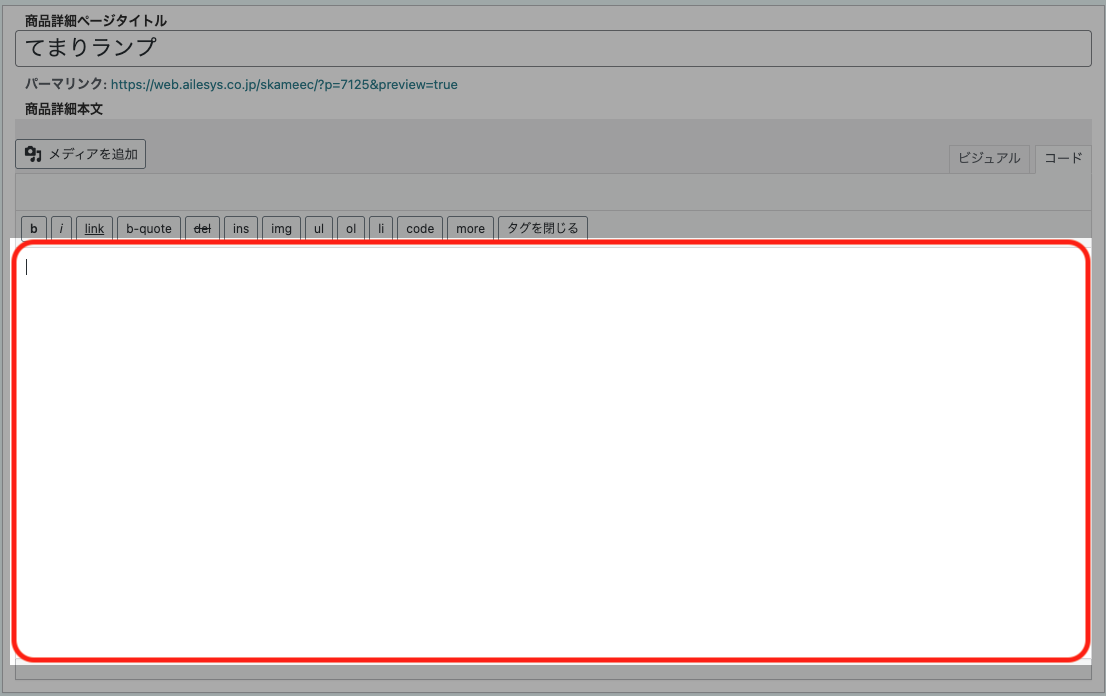The width and height of the screenshot is (1106, 696).
Task: Click the ul unordered list button
Action: coord(319,229)
